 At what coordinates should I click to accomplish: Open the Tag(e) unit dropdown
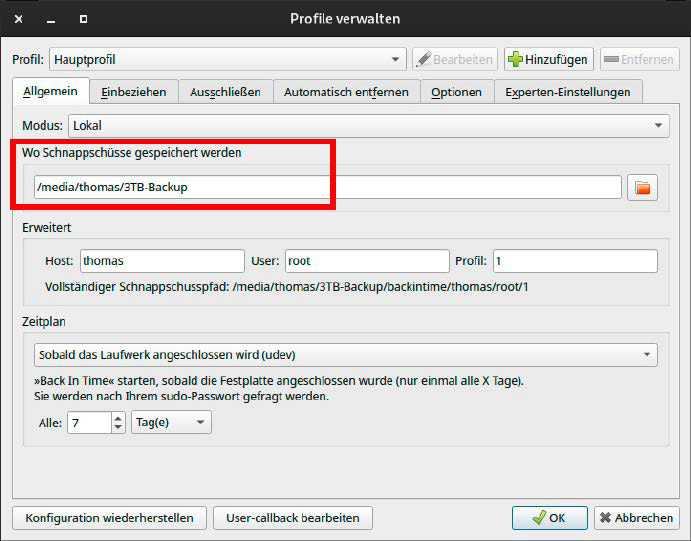tap(171, 423)
